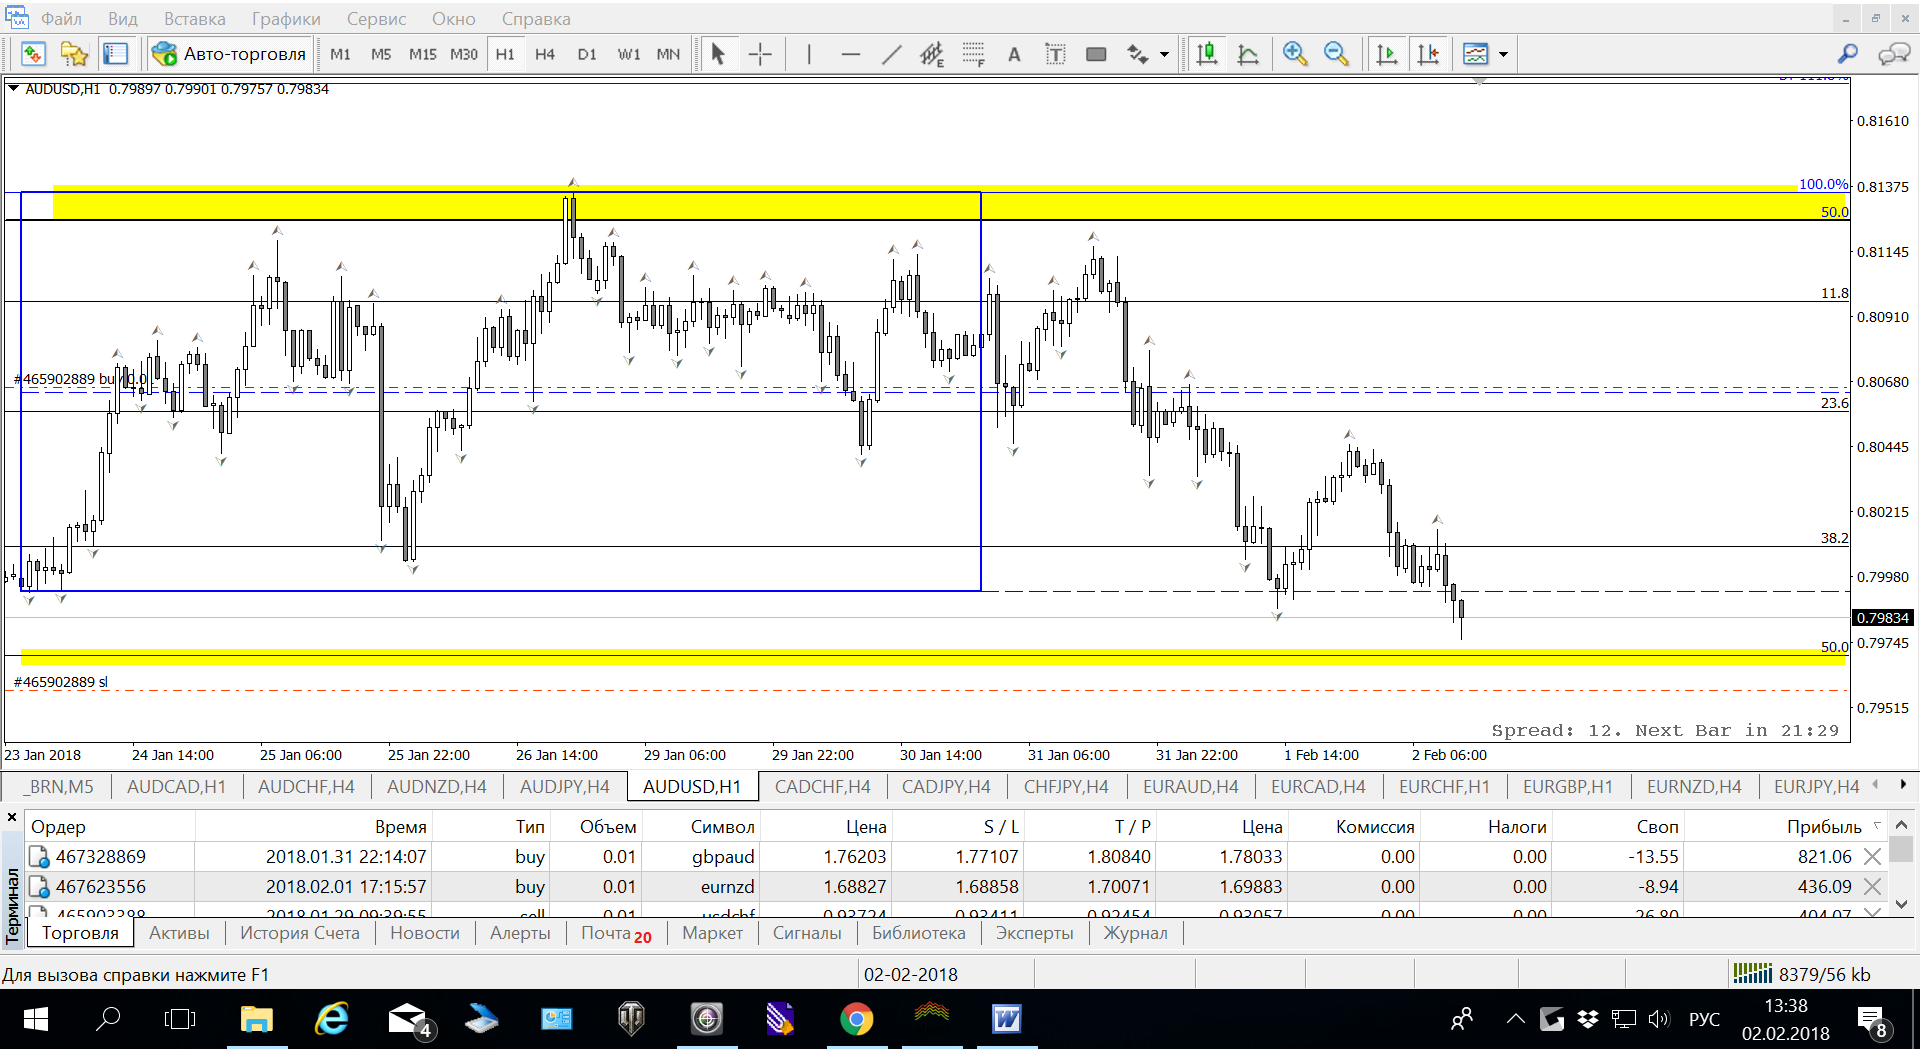This screenshot has width=1920, height=1049.
Task: Switch chart to line mode
Action: (1248, 54)
